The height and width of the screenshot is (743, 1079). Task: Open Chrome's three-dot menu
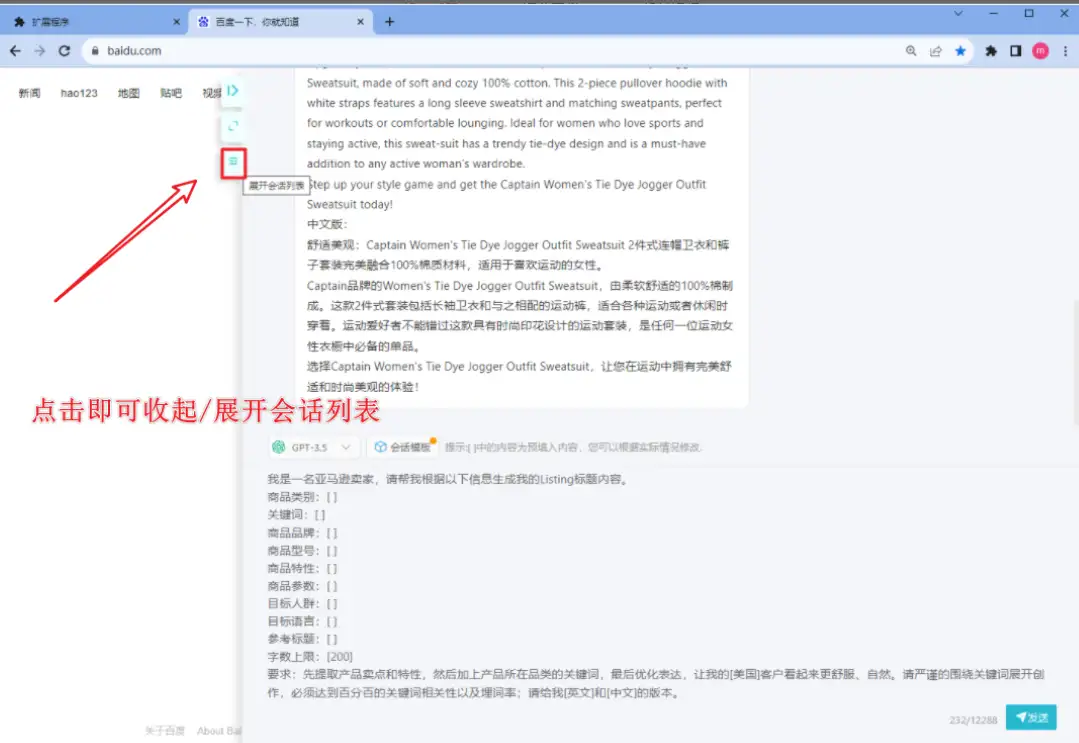click(x=1065, y=50)
